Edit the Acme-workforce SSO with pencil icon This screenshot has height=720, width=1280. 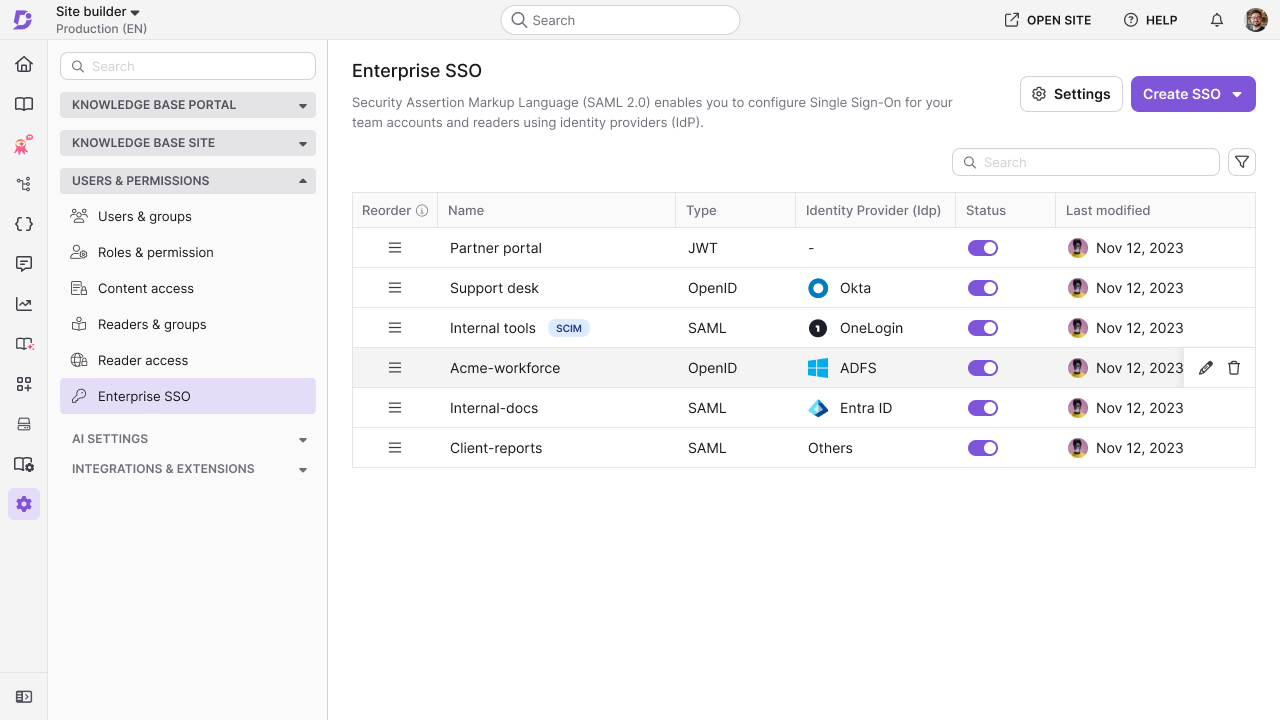pyautogui.click(x=1206, y=368)
